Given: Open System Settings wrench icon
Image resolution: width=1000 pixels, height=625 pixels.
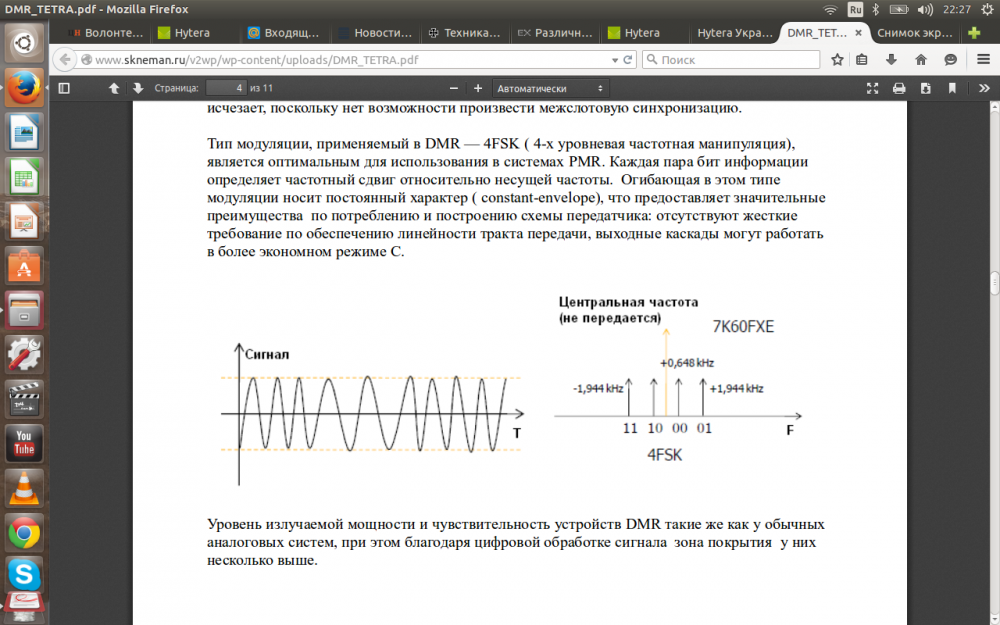Looking at the screenshot, I should (x=24, y=355).
